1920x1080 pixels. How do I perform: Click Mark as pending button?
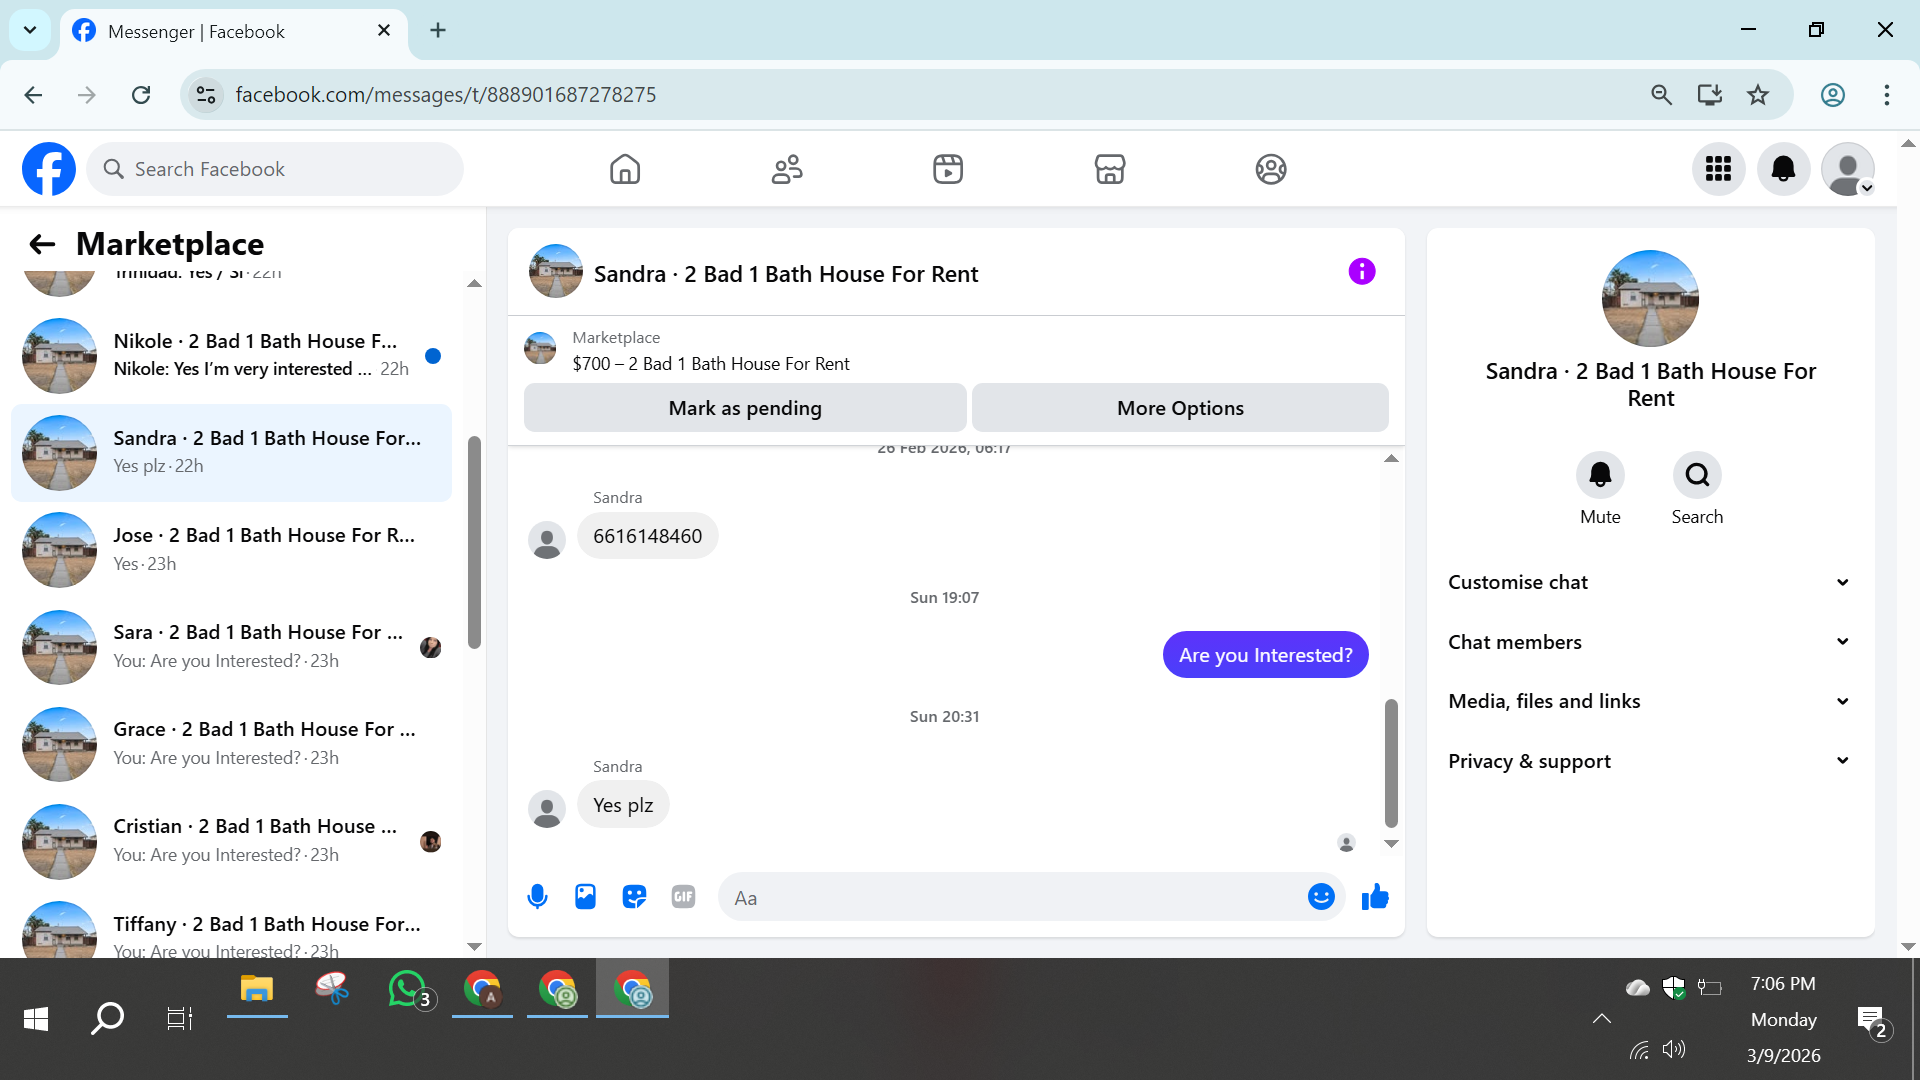tap(745, 408)
